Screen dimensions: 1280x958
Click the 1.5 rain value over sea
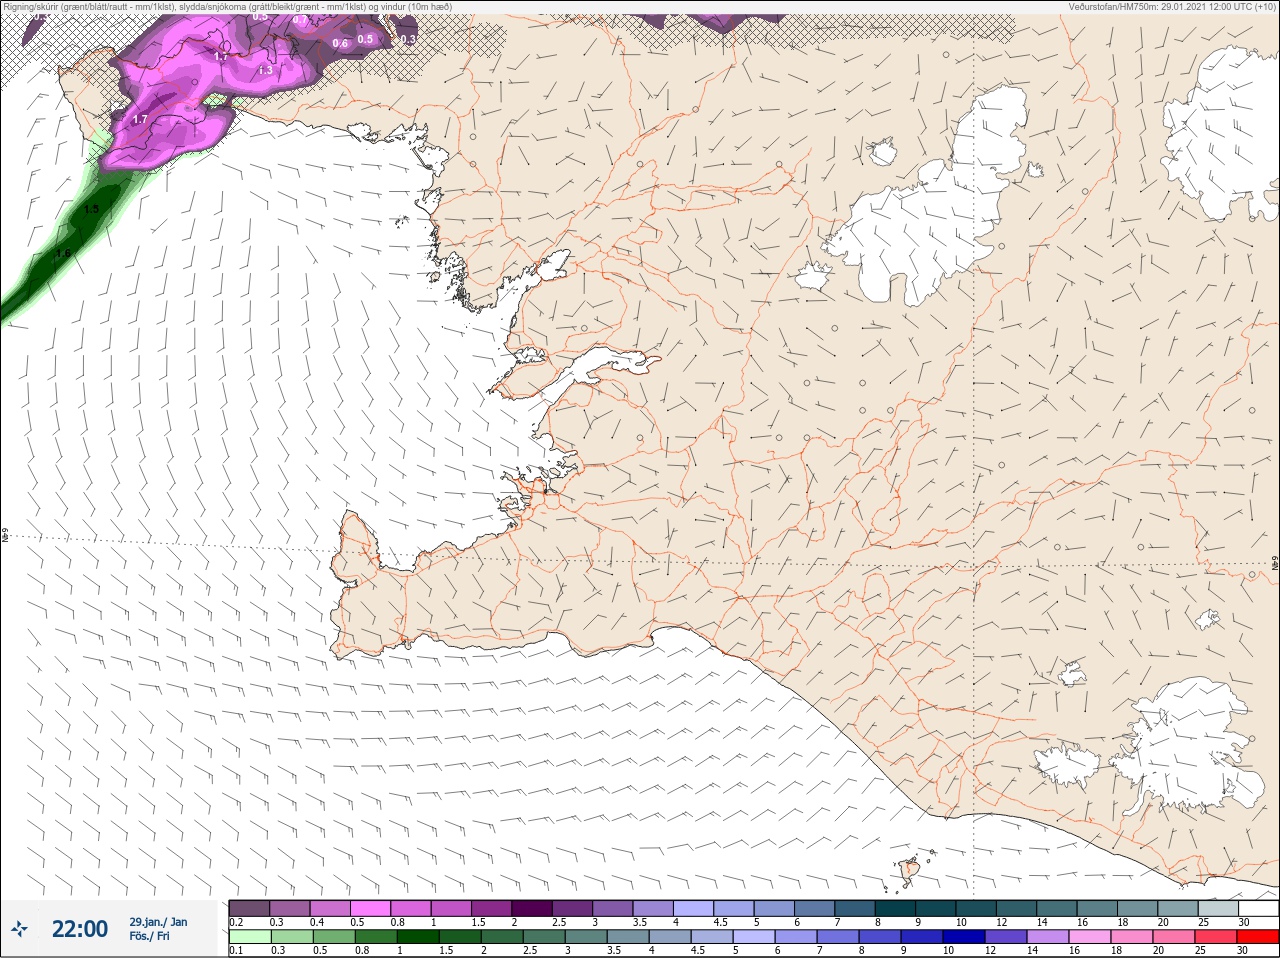point(92,209)
